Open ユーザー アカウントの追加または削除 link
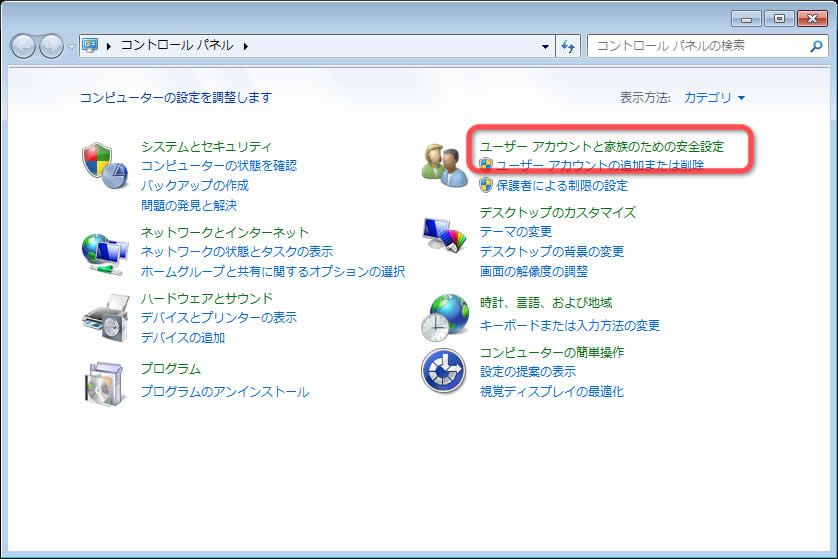Screen dimensions: 838x559 (x=600, y=165)
